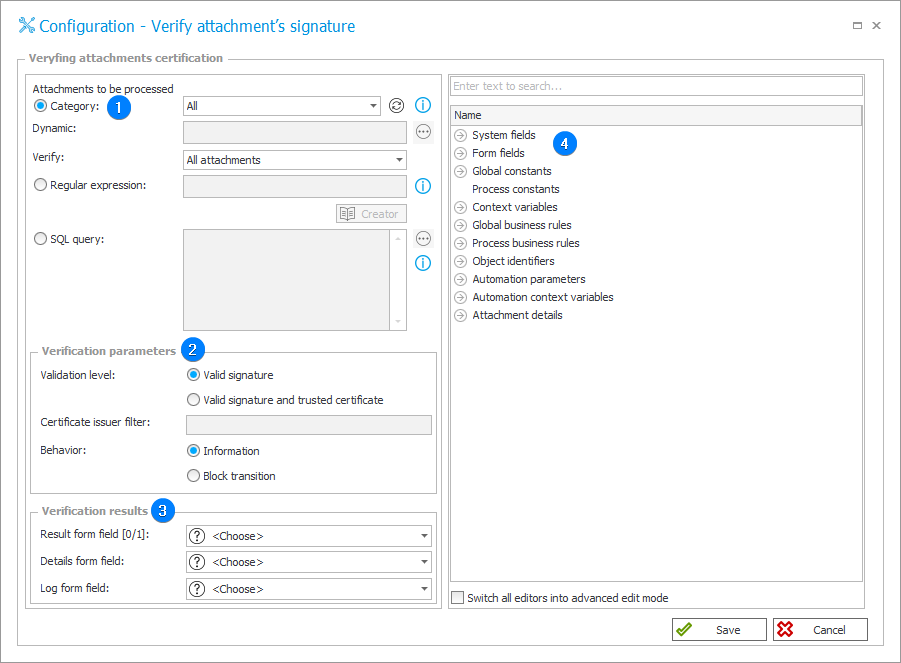Close the configuration window
Screen dimensions: 901x663
(x=876, y=25)
